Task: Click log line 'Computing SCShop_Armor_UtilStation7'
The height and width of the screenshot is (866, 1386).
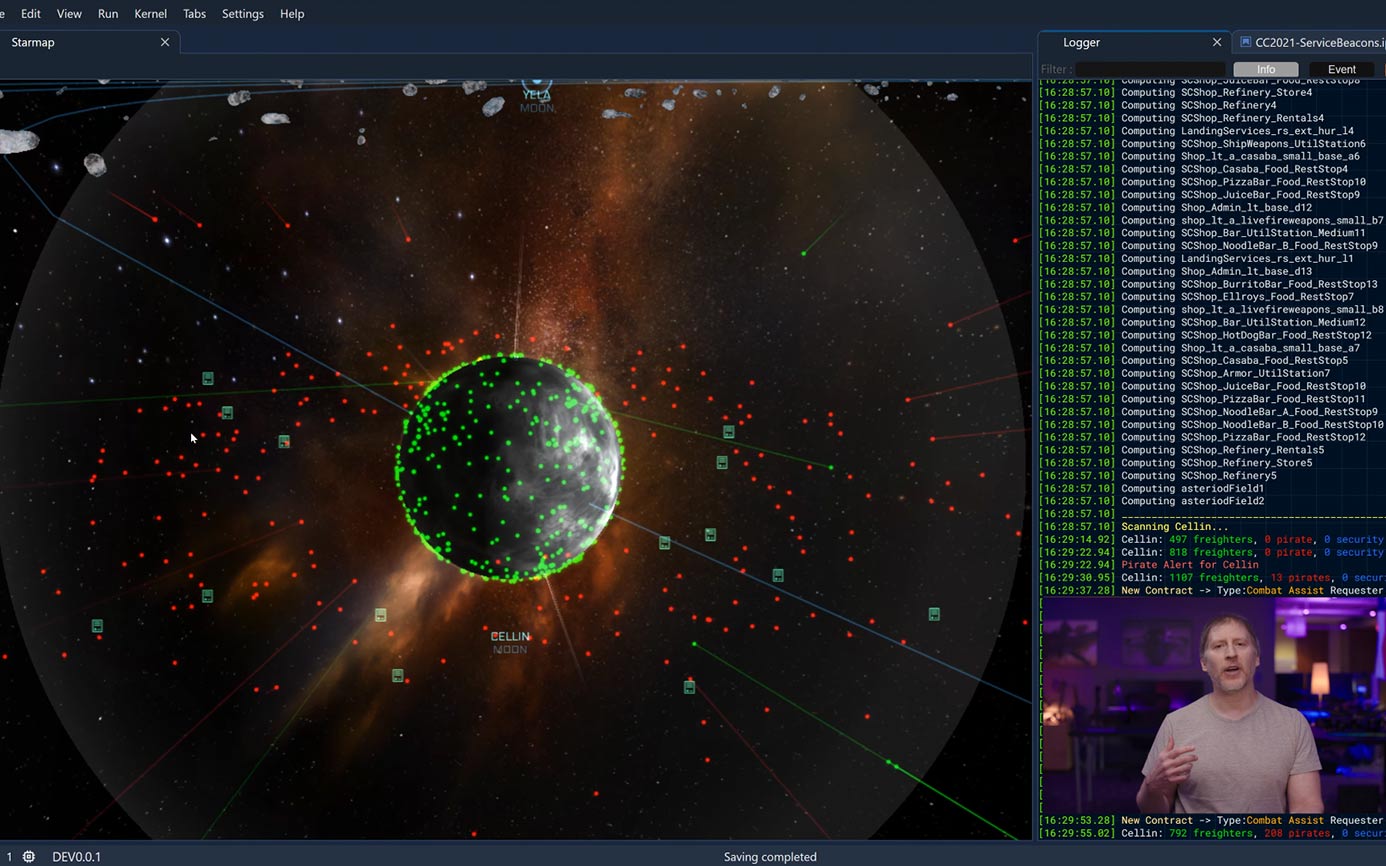Action: click(1226, 374)
